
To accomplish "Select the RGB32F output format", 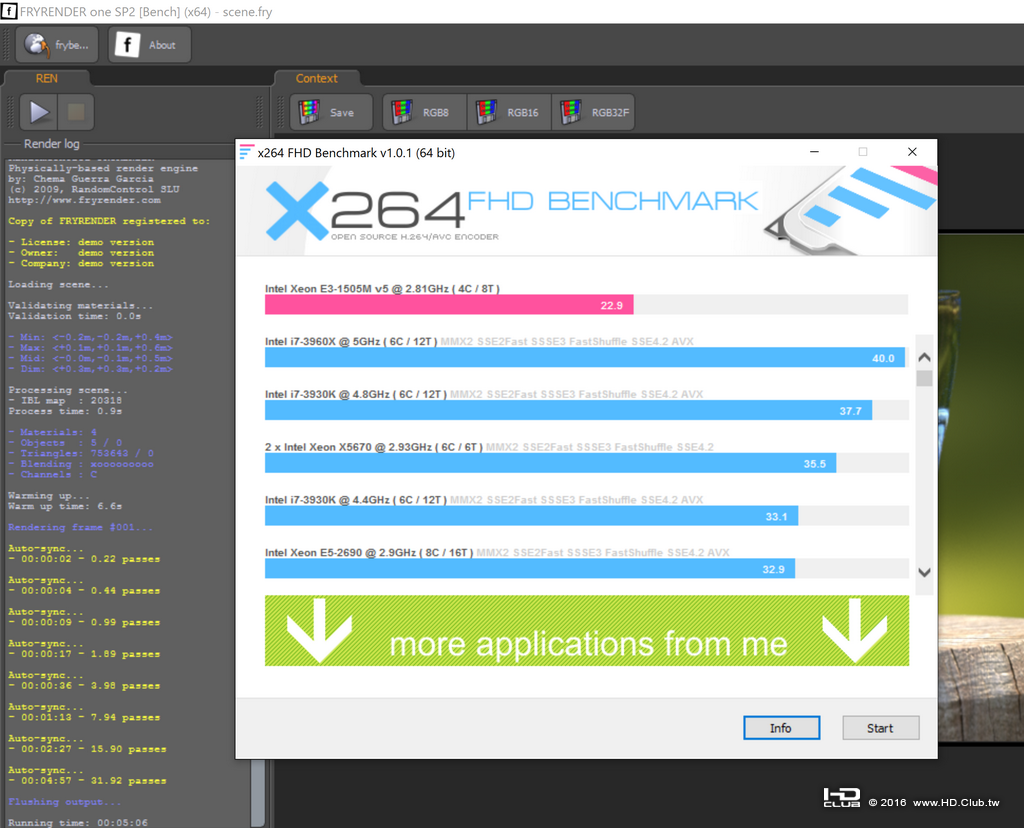I will 593,112.
